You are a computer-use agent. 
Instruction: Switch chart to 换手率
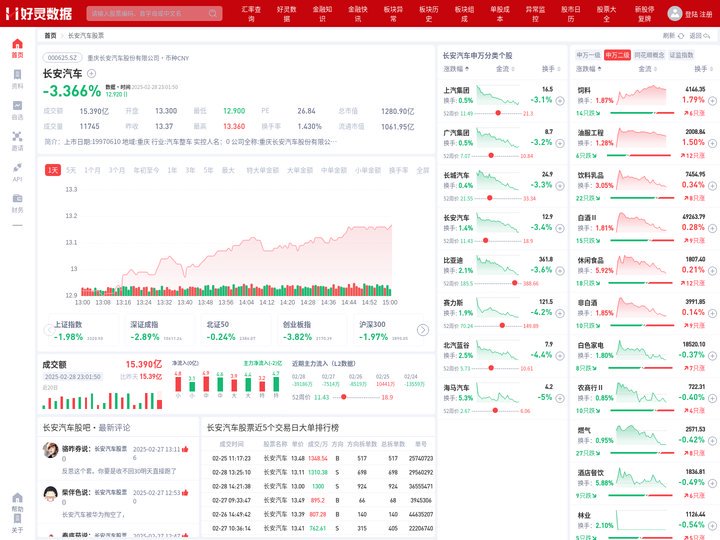point(398,170)
